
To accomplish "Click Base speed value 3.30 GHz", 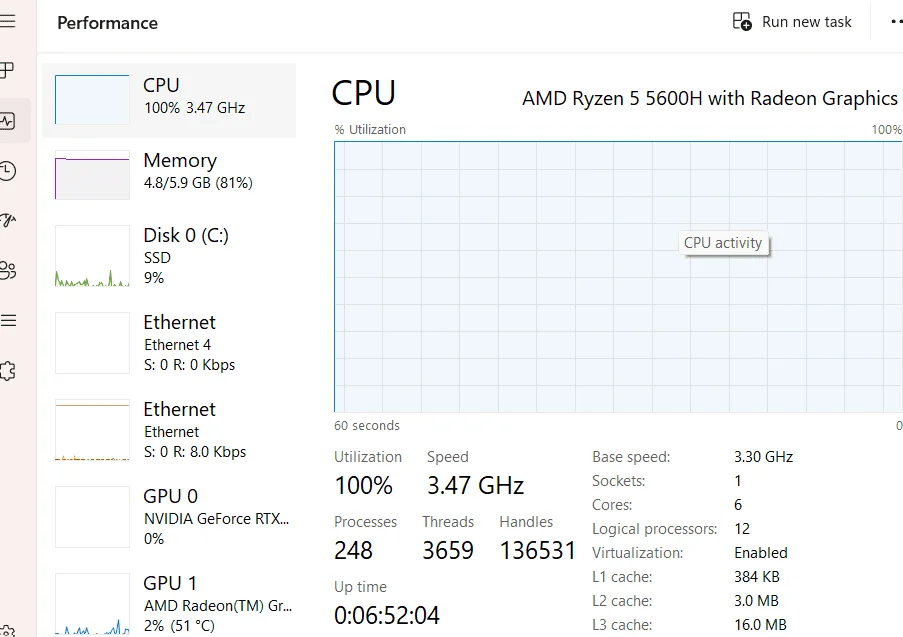I will (763, 457).
